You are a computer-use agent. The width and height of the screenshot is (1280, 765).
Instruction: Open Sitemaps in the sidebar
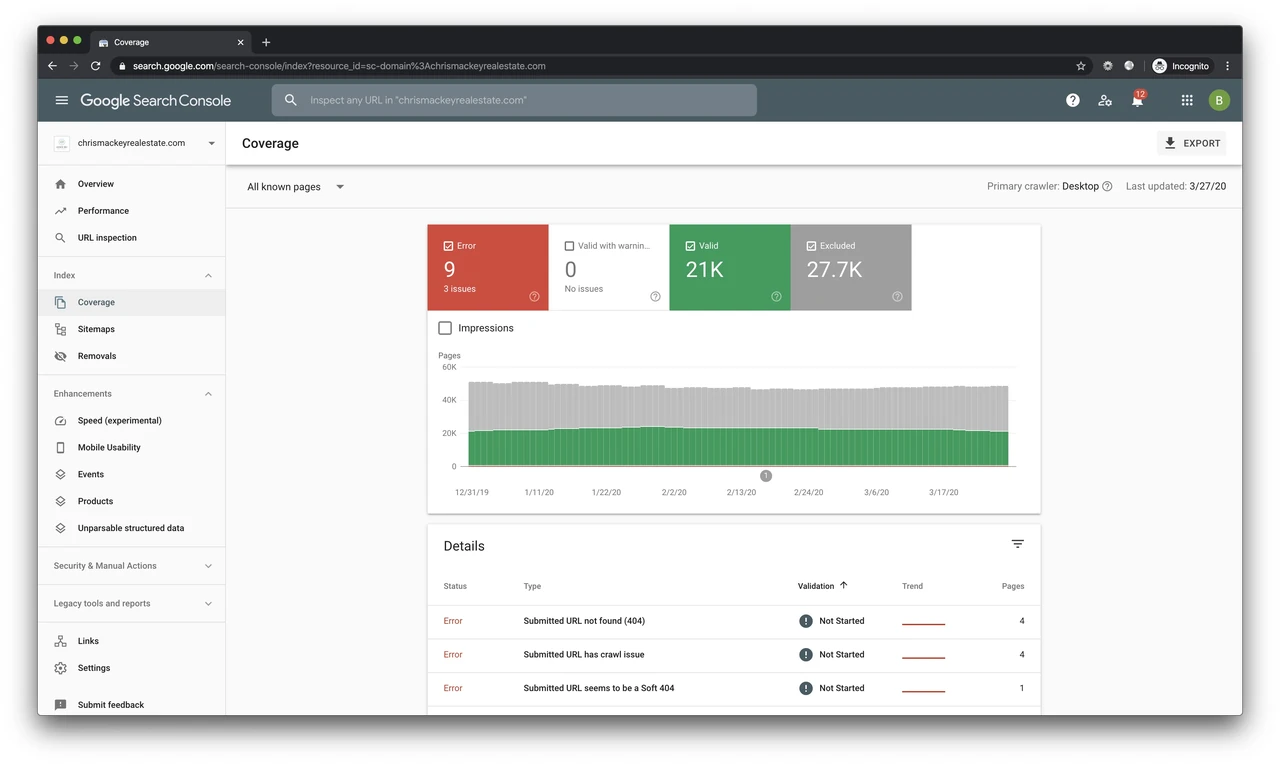132,329
